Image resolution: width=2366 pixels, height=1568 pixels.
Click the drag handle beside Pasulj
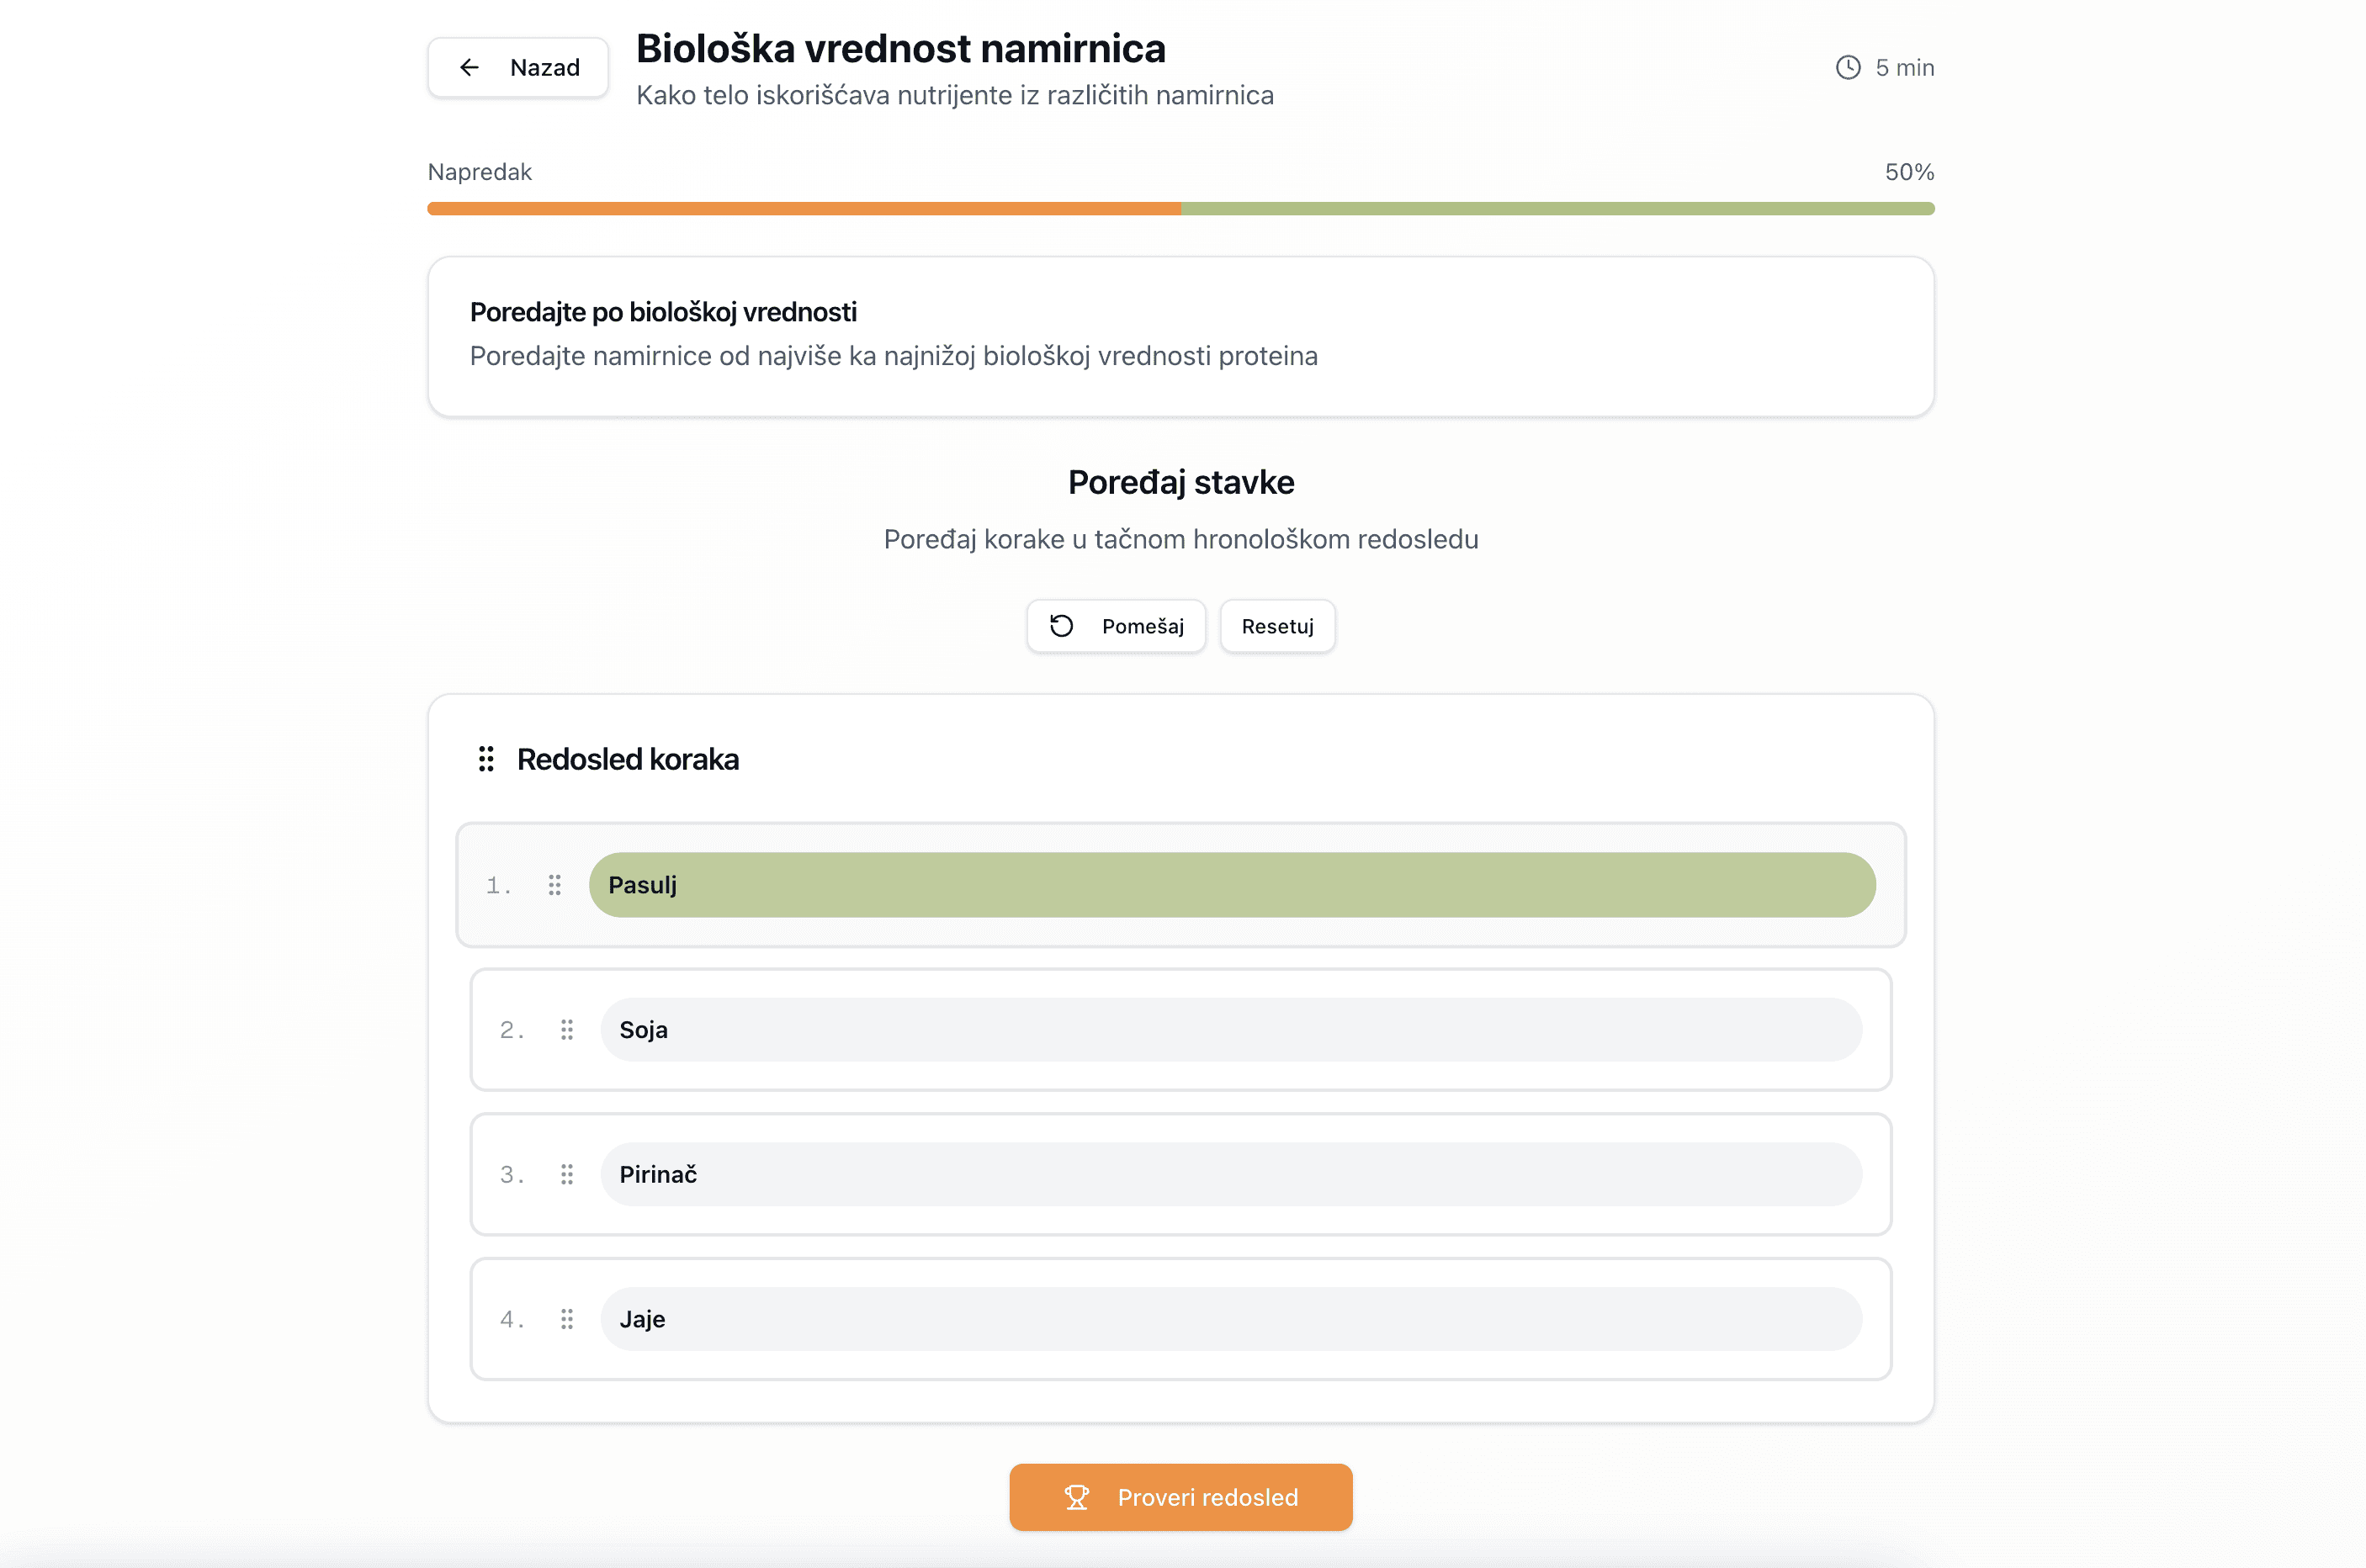click(555, 885)
